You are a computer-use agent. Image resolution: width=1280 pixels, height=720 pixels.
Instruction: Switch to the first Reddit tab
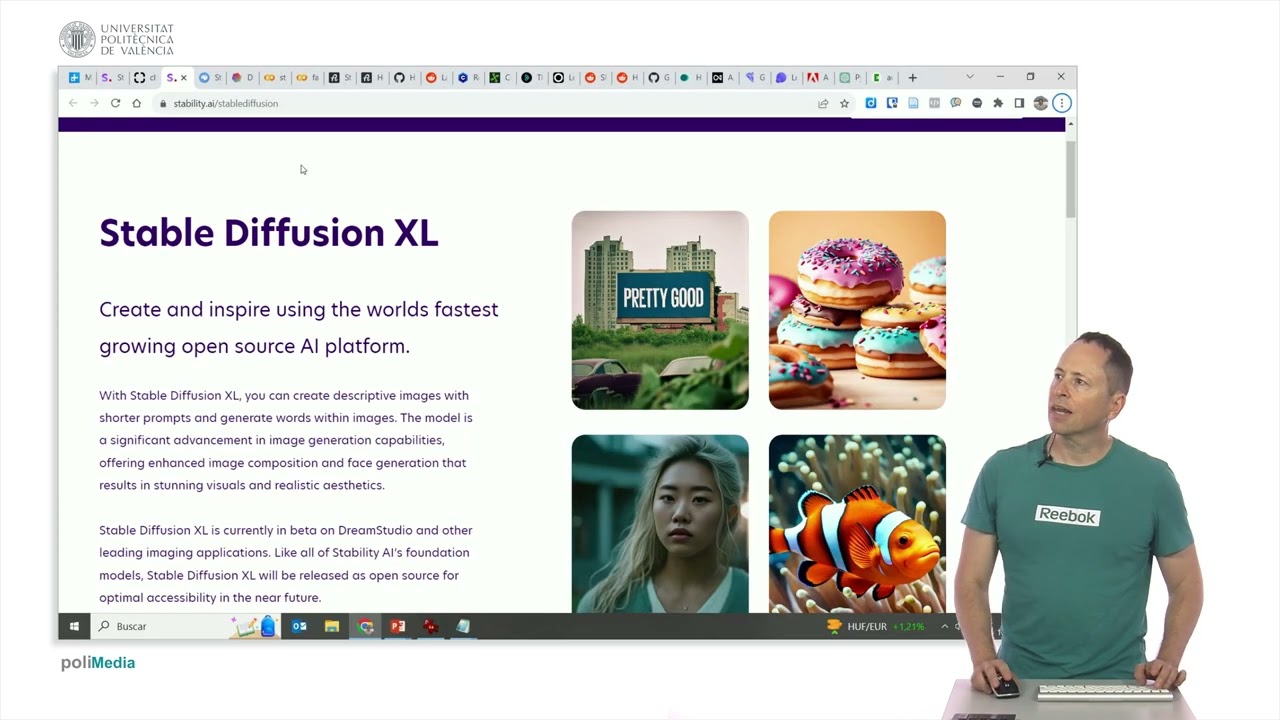tap(436, 77)
